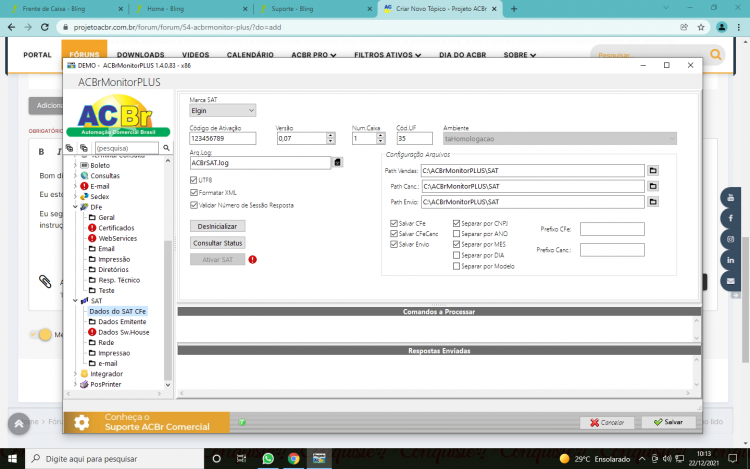Select Dados Emitente in the tree
The width and height of the screenshot is (750, 469).
point(122,322)
